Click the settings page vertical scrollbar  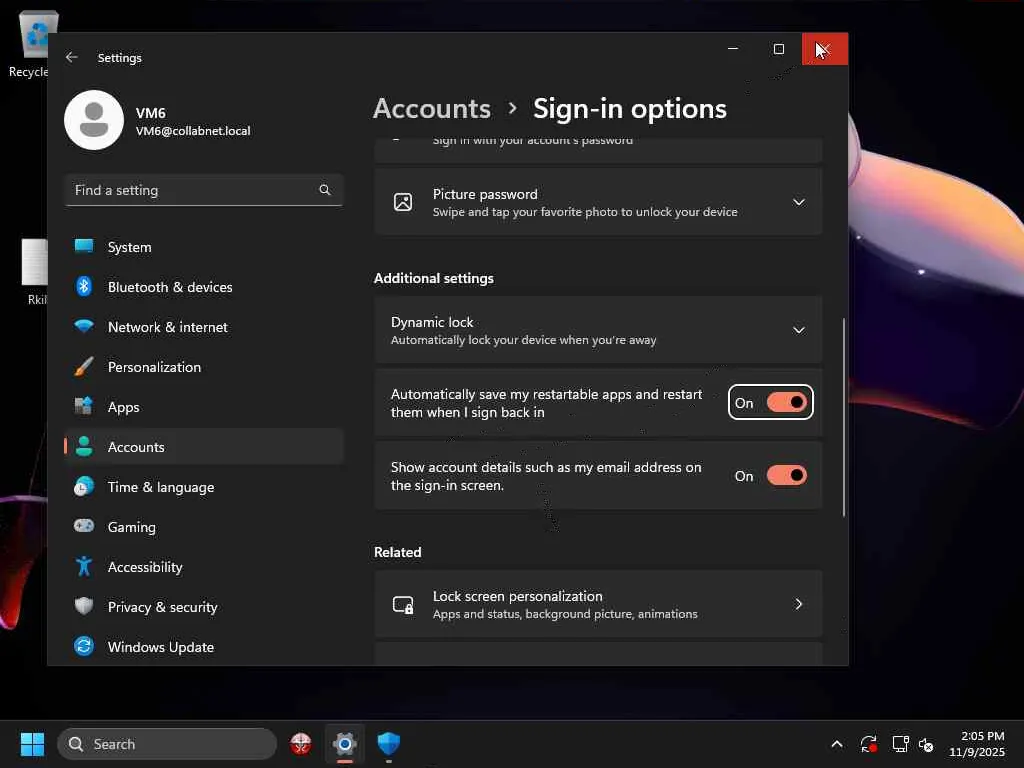coord(844,417)
